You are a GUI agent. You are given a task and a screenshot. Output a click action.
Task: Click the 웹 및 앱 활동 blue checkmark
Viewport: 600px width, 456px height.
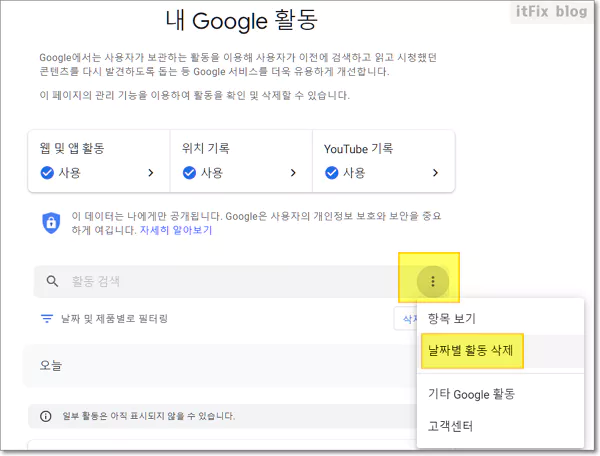47,173
